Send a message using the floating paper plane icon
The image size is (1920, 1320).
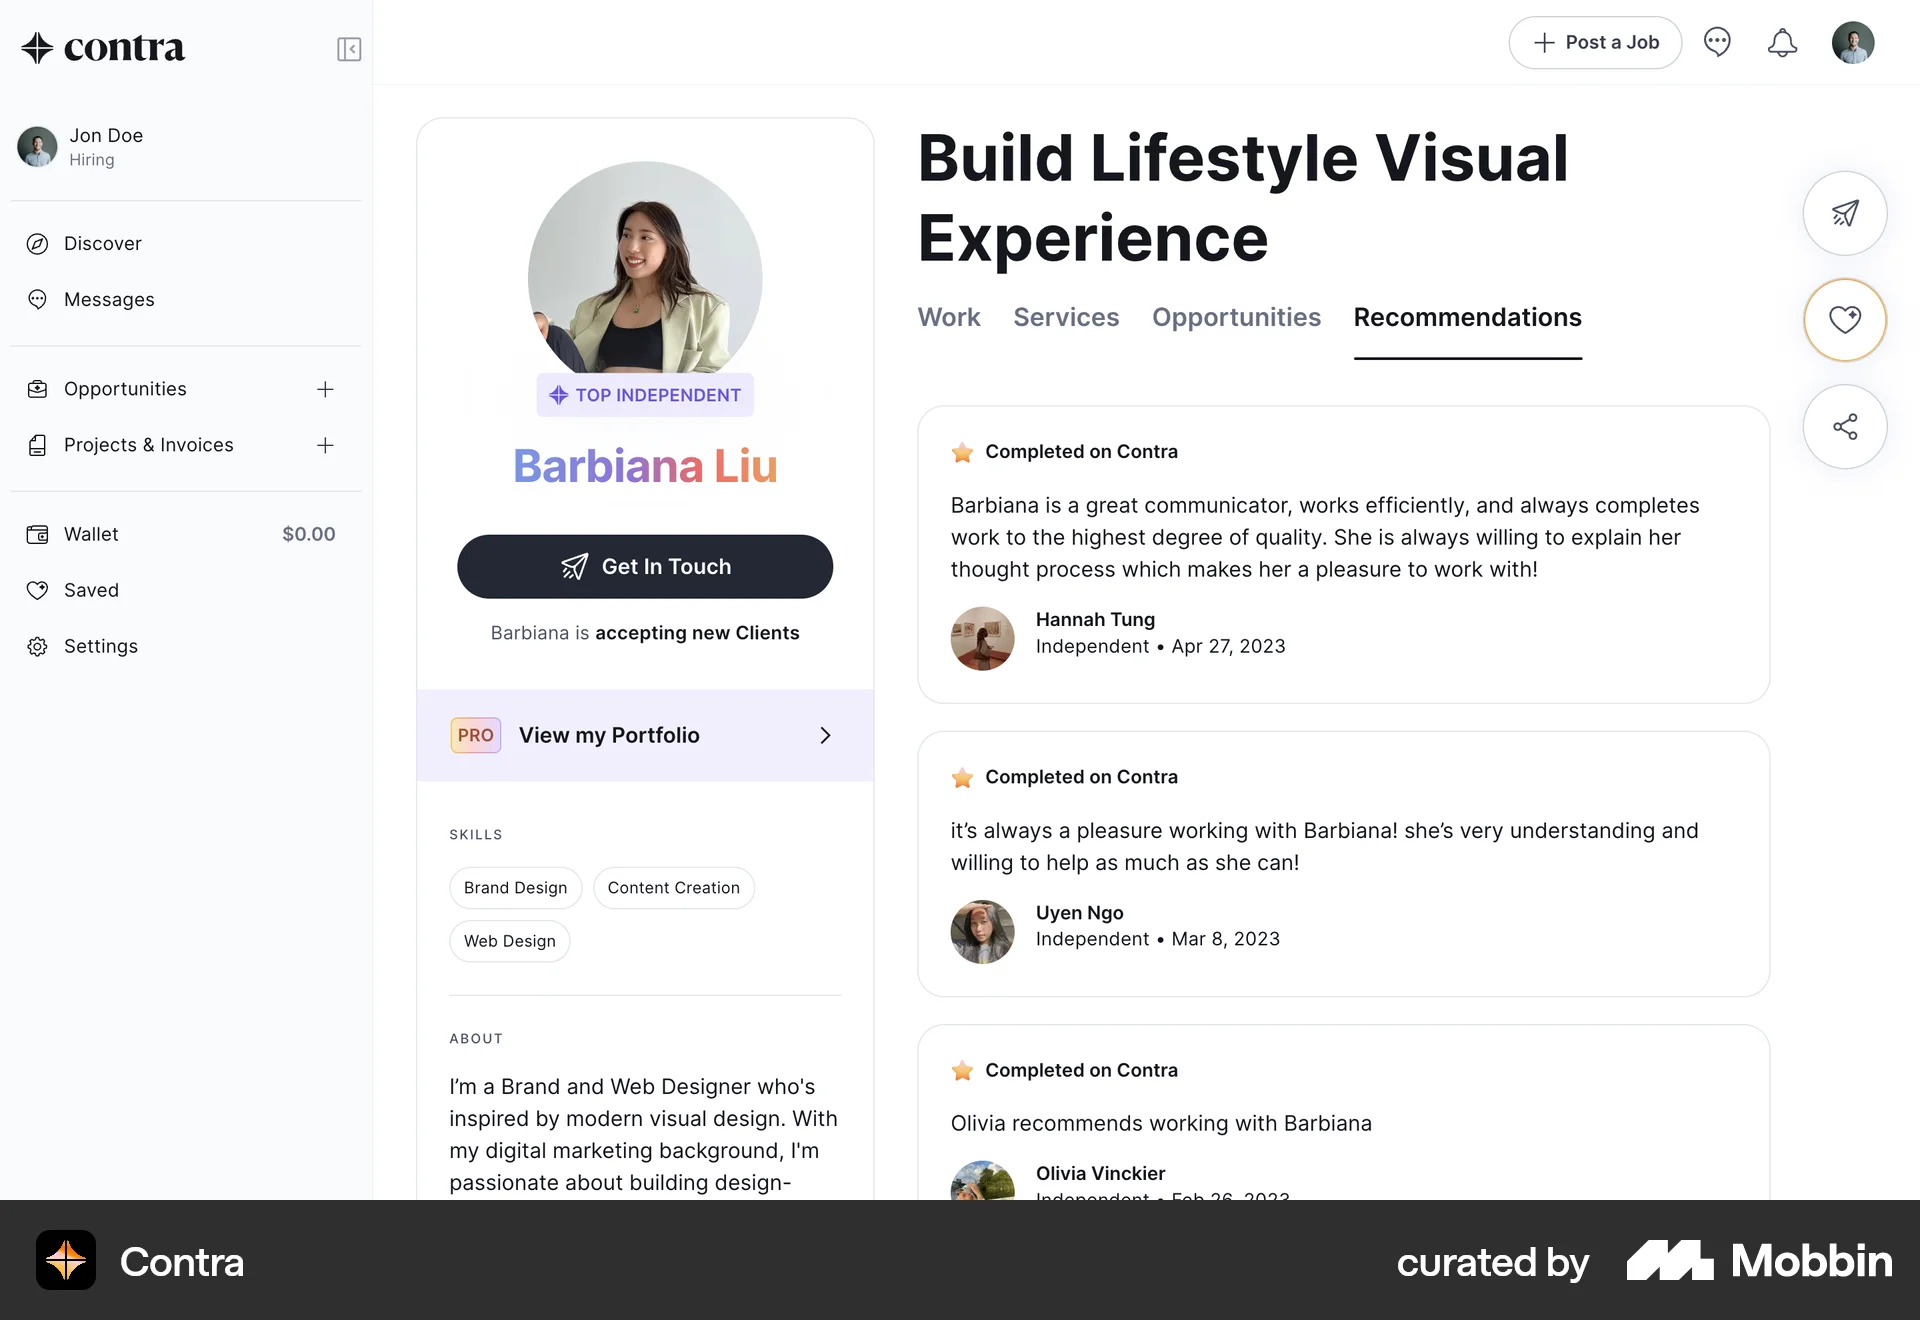coord(1845,213)
